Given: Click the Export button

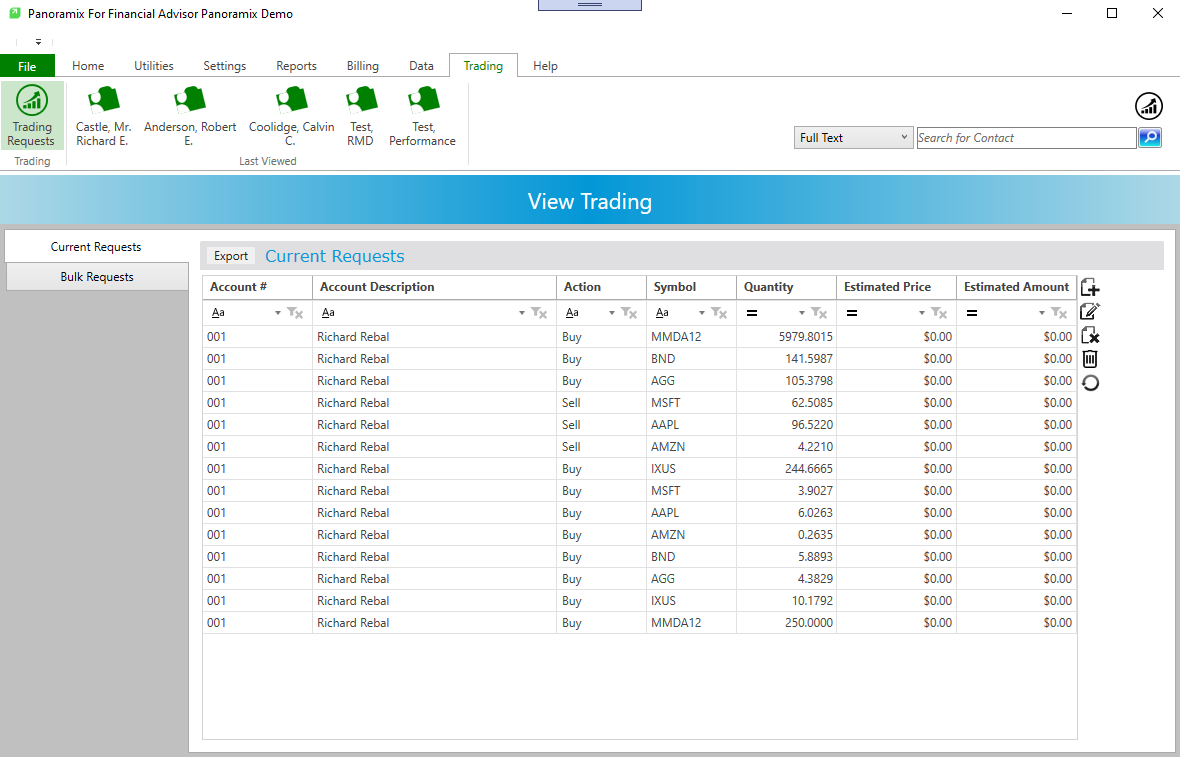Looking at the screenshot, I should [230, 256].
